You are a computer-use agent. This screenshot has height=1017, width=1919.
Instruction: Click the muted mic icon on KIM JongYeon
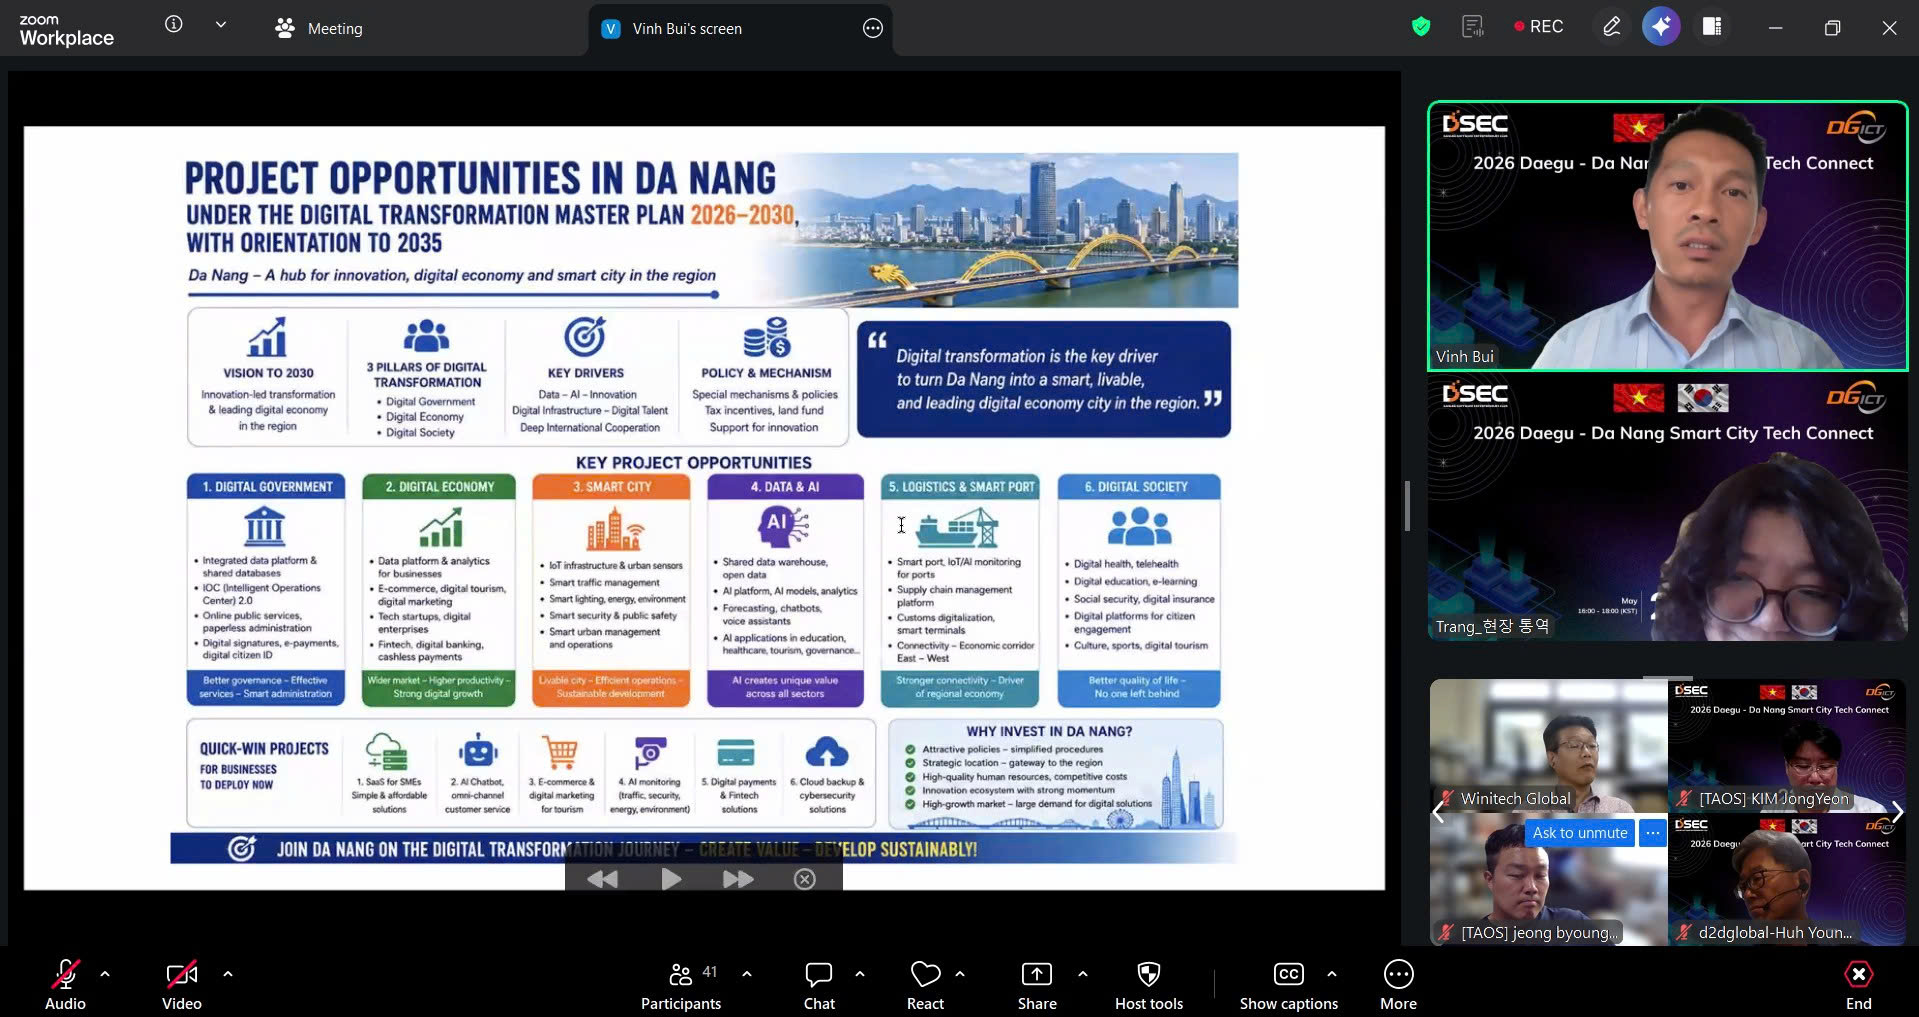coord(1684,798)
